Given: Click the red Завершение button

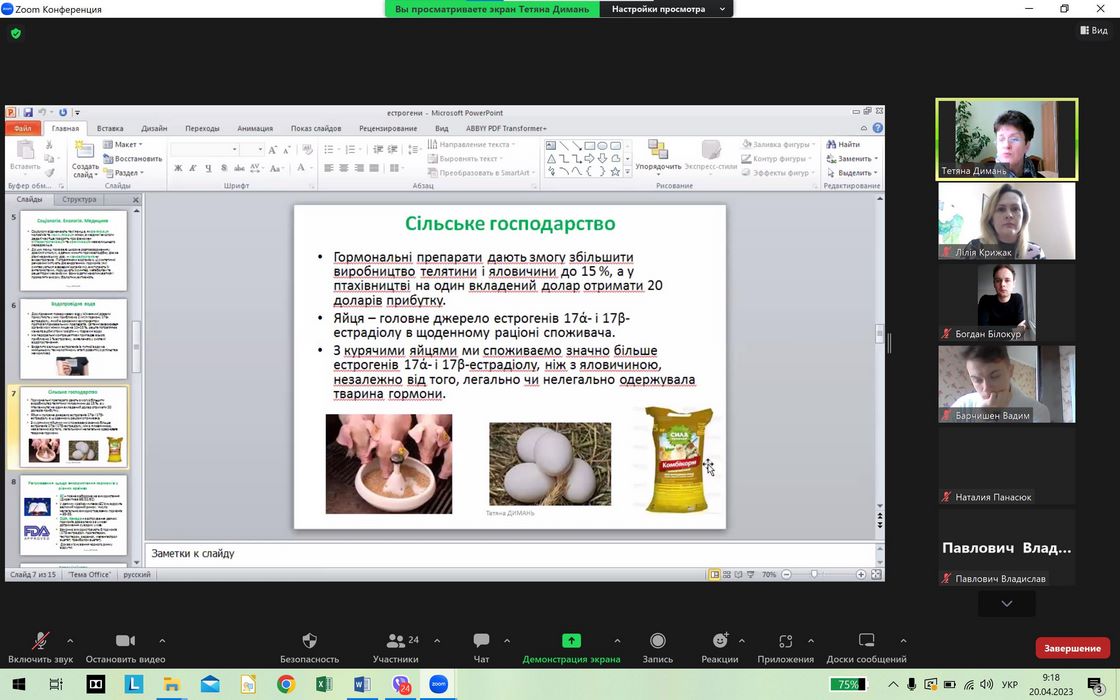Looking at the screenshot, I should (1072, 648).
